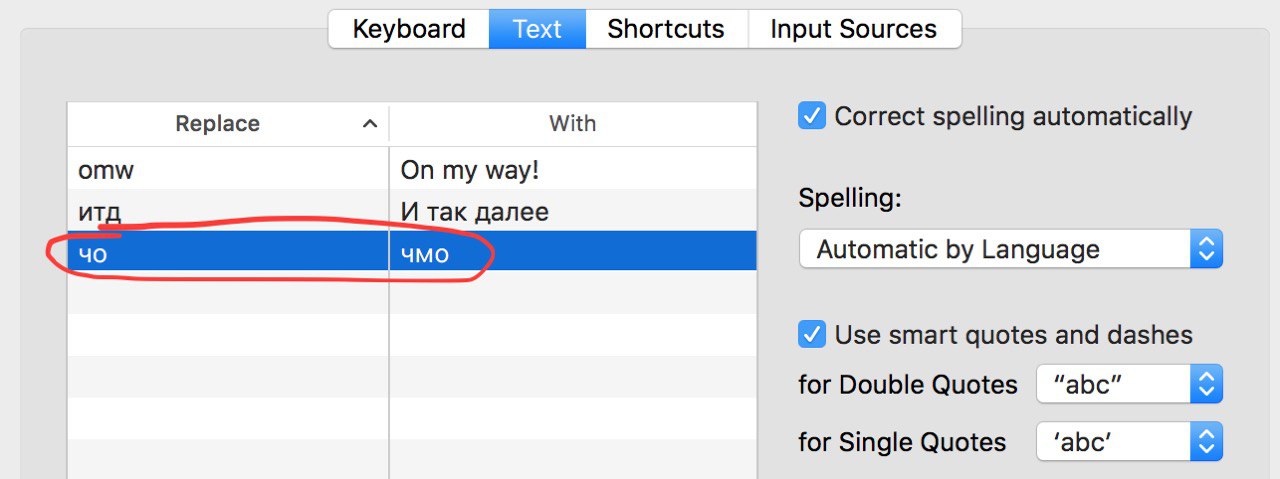
Task: Click the sort arrow in Replace header
Action: click(369, 124)
